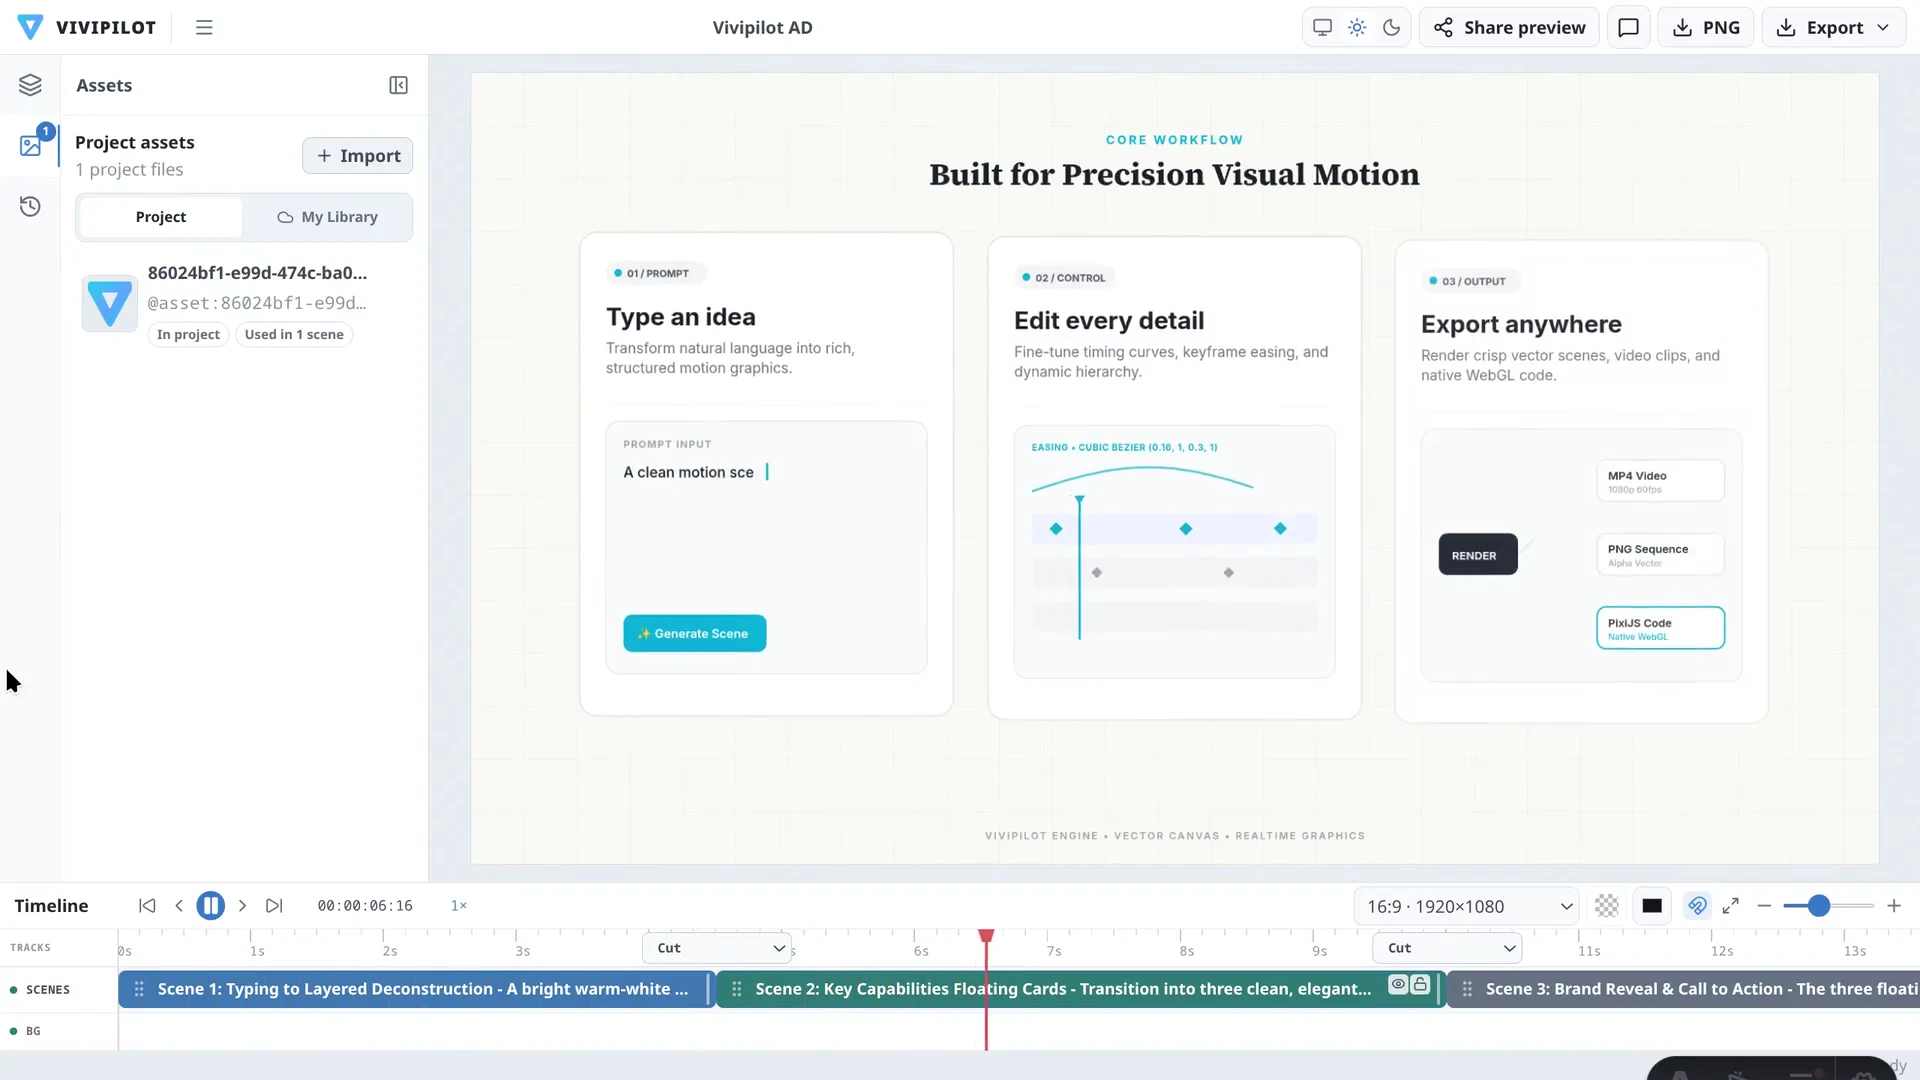Toggle the lock on Scene 2 clip
Image resolution: width=1920 pixels, height=1080 pixels.
click(1420, 984)
